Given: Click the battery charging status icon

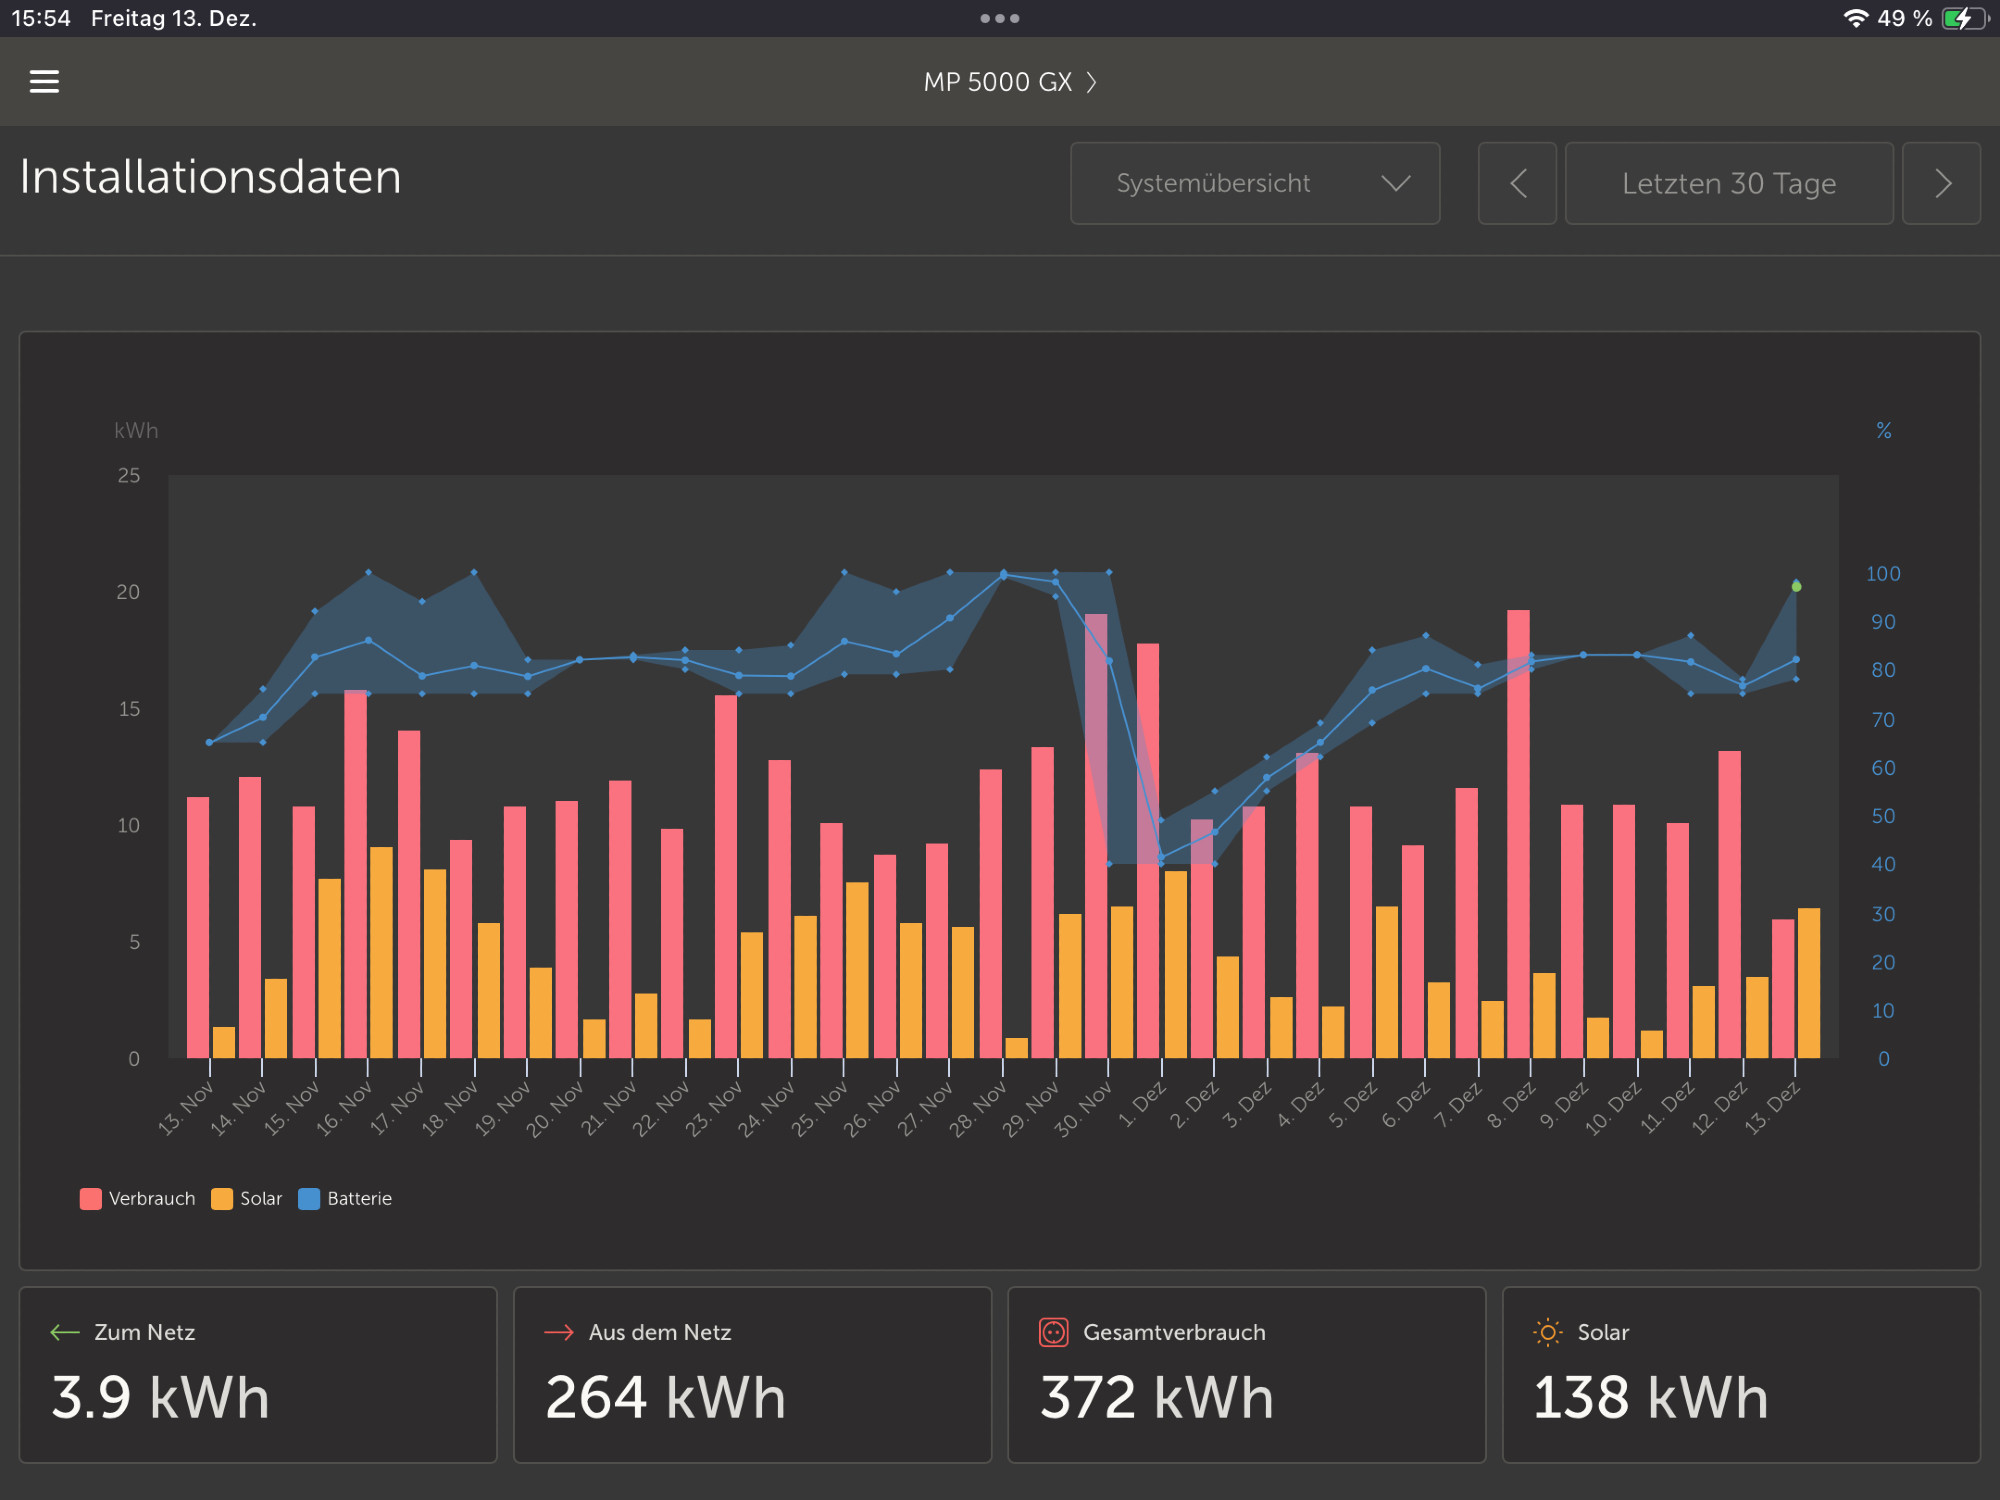Looking at the screenshot, I should (1964, 18).
